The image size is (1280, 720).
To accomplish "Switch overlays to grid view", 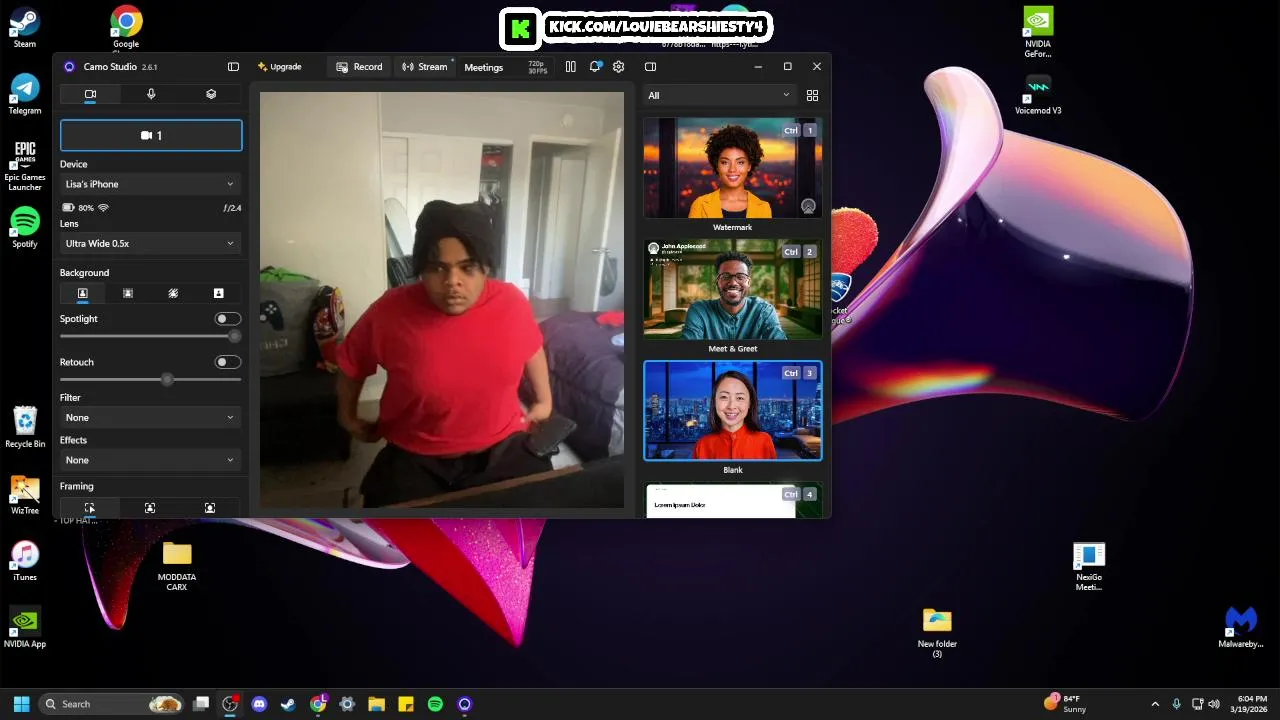I will (812, 95).
